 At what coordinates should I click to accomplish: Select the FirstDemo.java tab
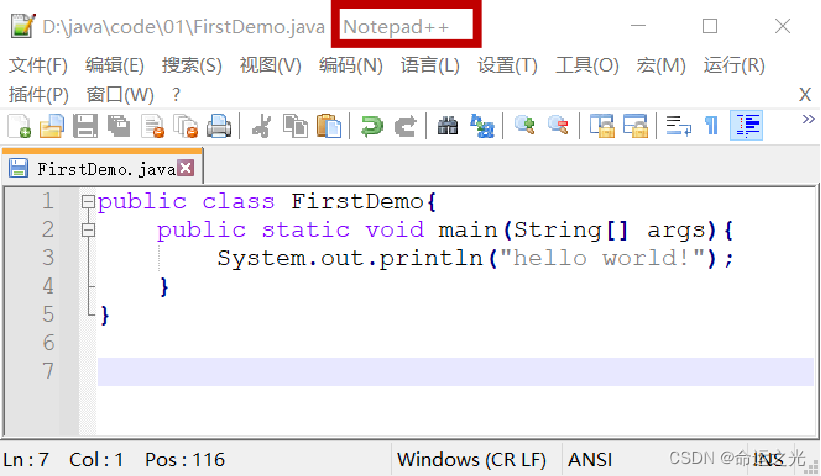click(103, 169)
